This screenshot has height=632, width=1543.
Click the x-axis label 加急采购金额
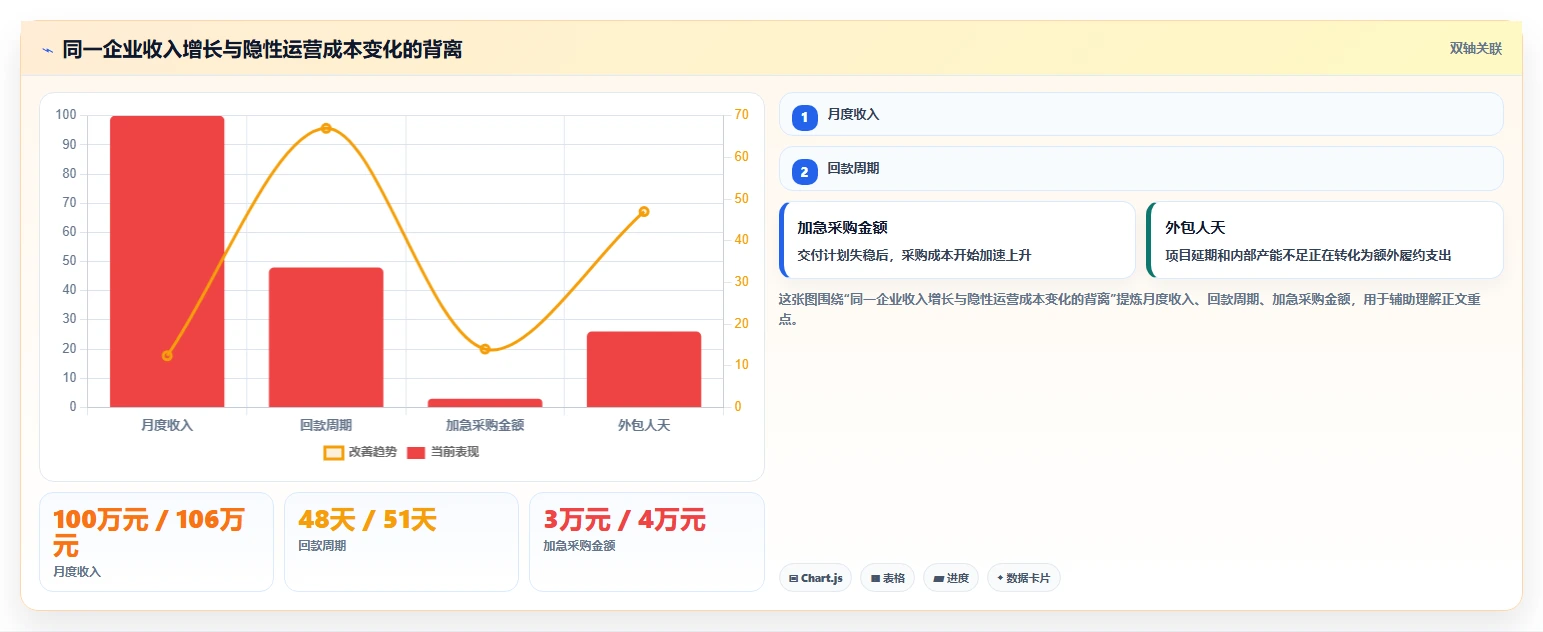(x=485, y=425)
